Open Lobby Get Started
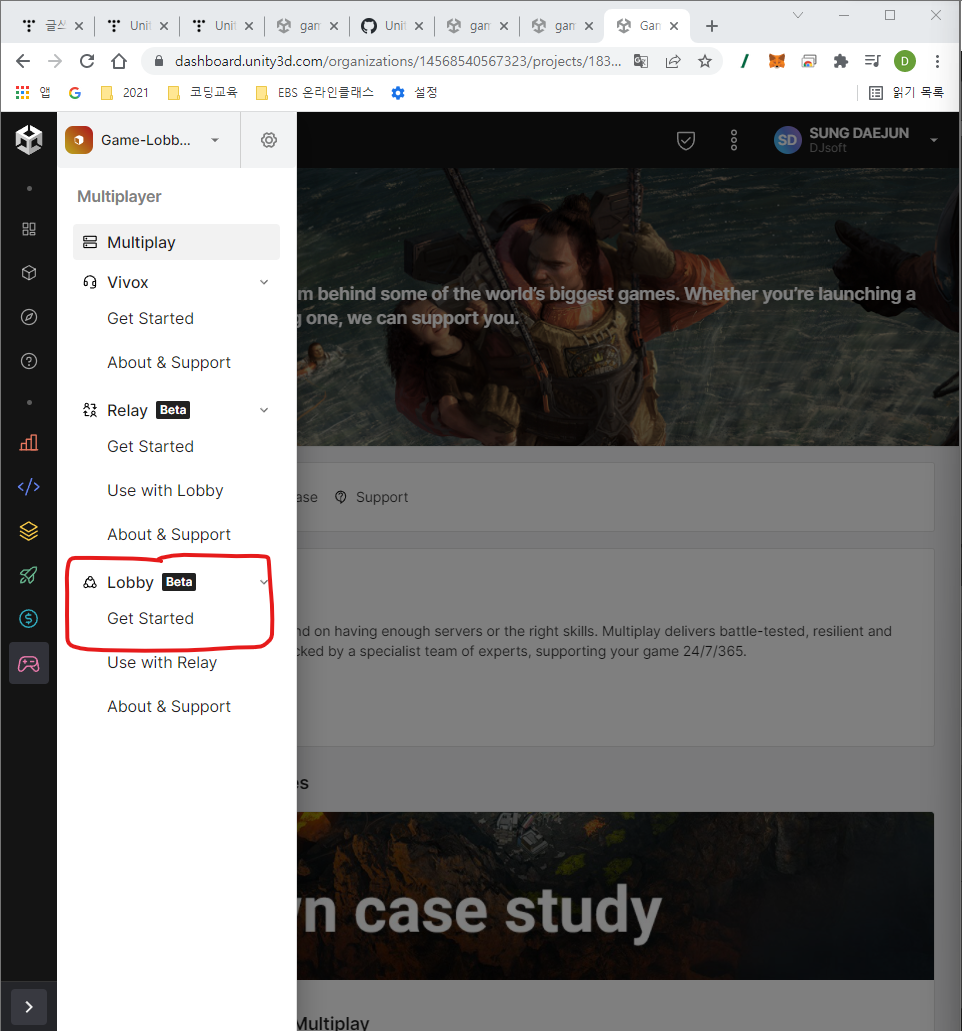 tap(151, 619)
